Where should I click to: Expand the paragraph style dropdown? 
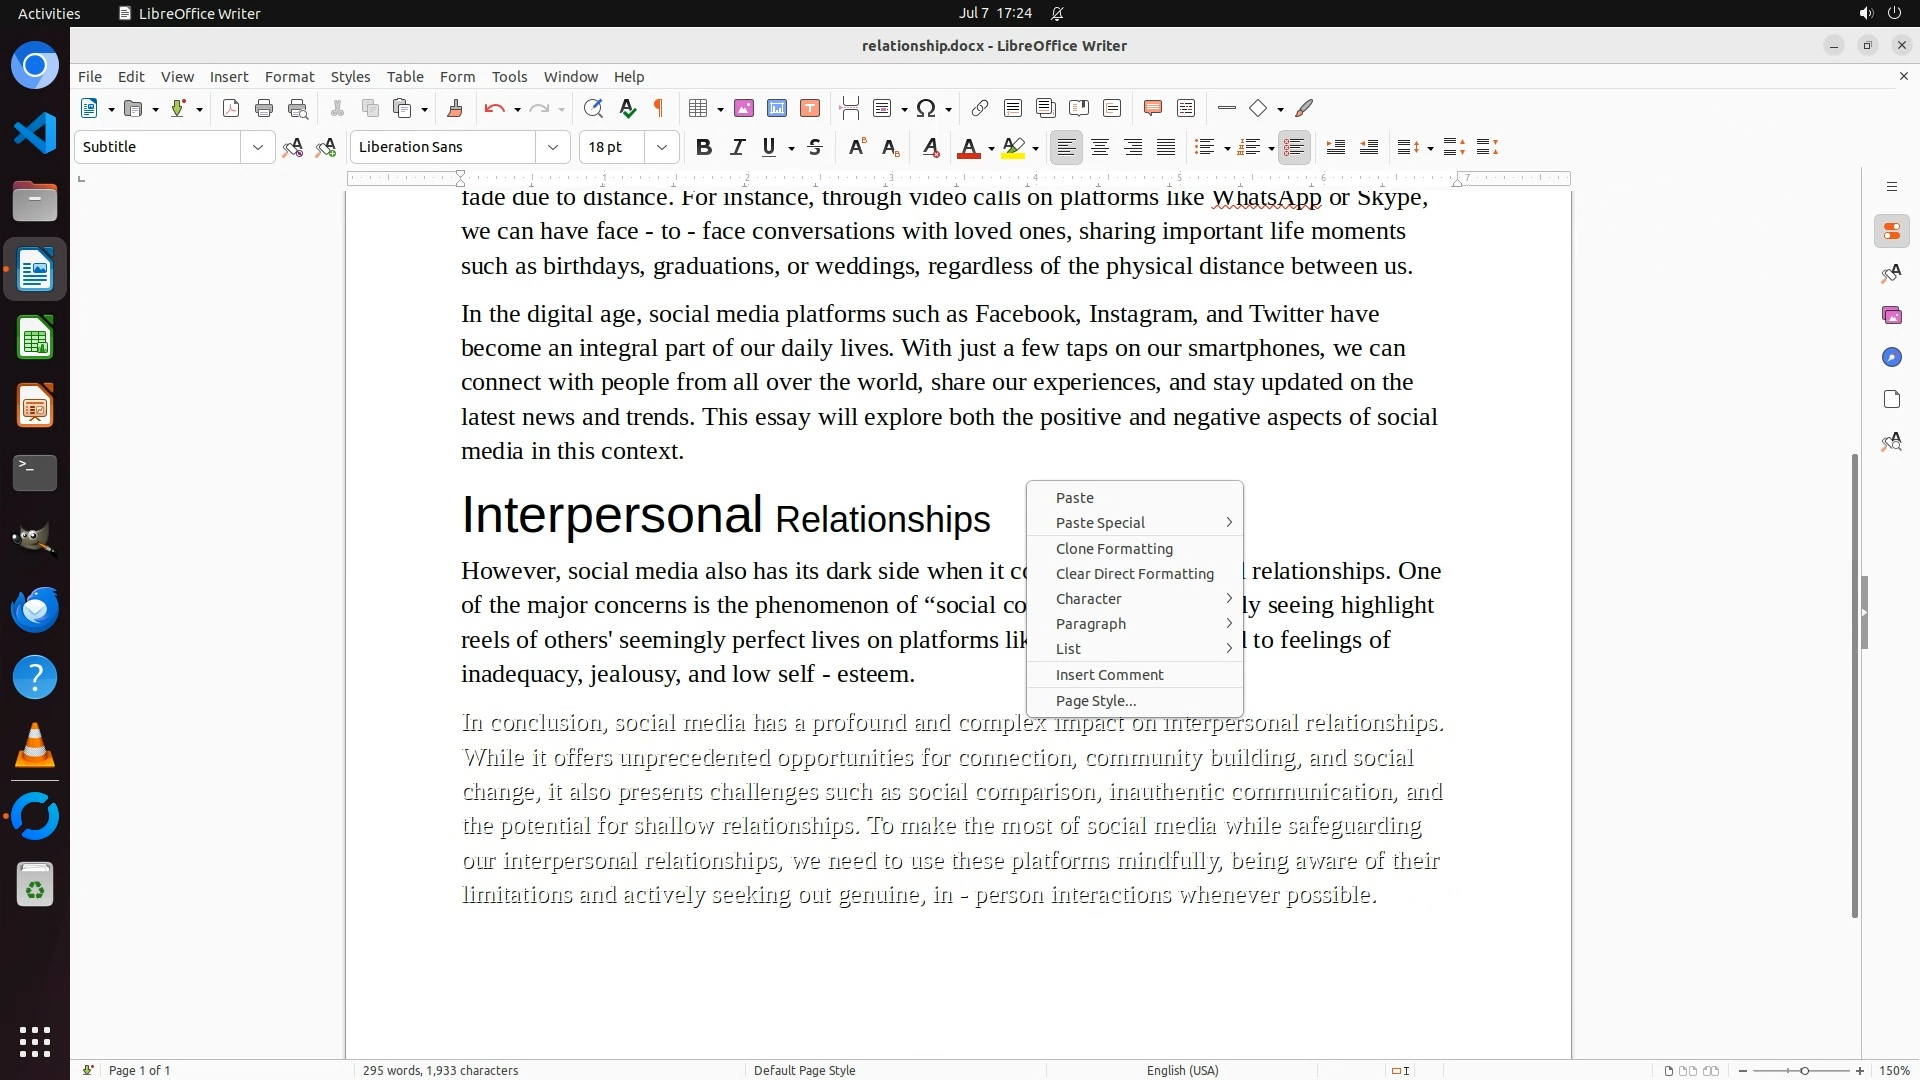257,147
